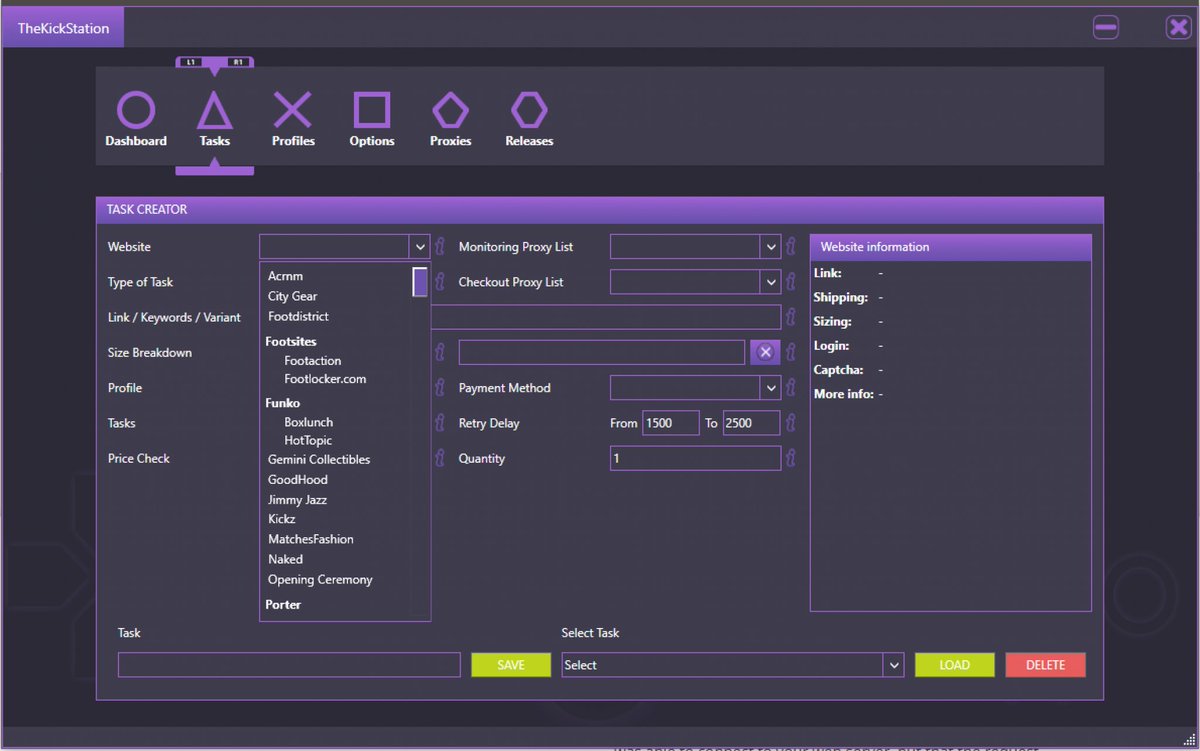Screen dimensions: 1200x751
Task: Click info icon beside Quantity field
Action: coord(791,458)
